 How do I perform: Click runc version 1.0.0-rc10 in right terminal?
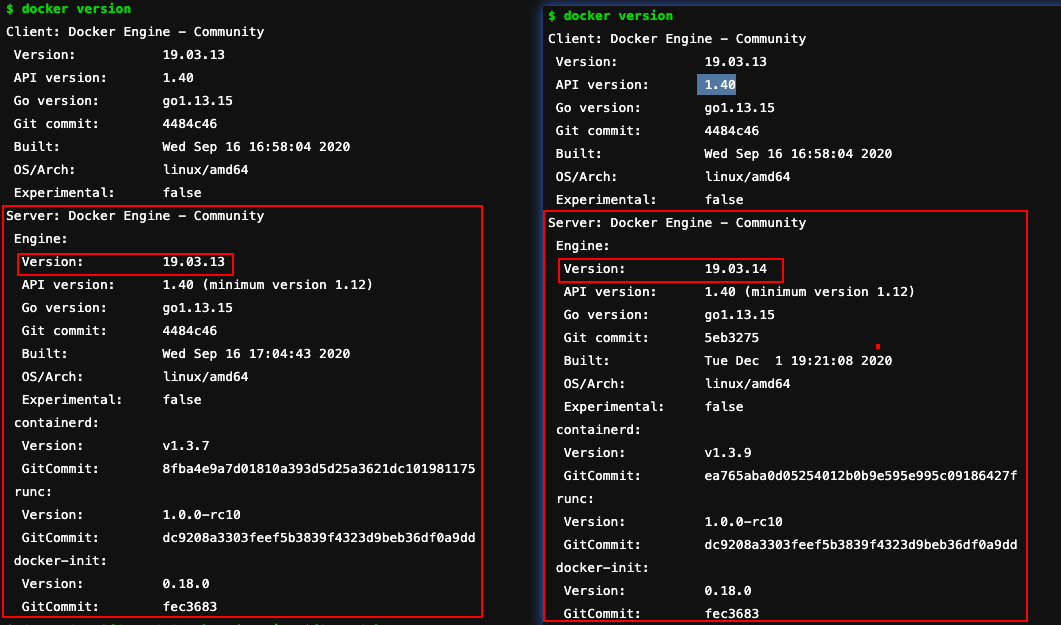(x=744, y=522)
